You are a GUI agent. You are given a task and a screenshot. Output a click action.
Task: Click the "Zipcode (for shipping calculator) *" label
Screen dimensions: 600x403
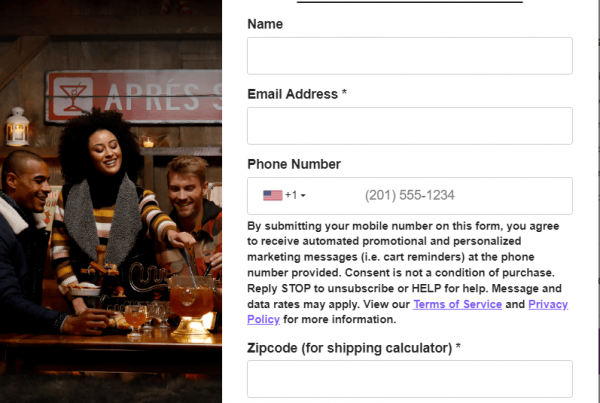[354, 348]
